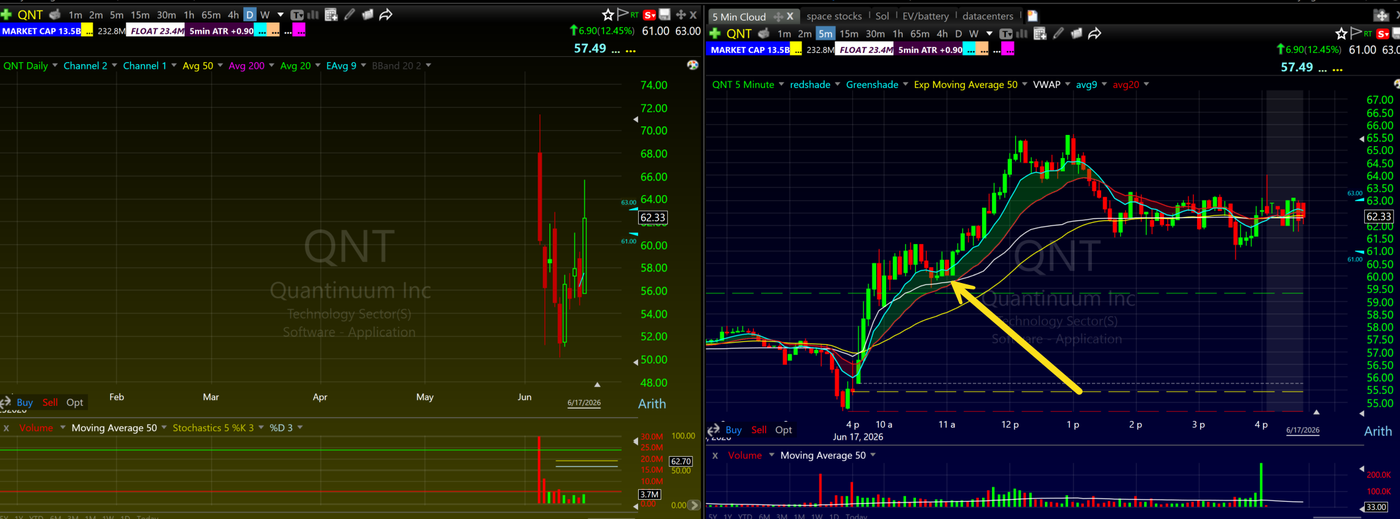Click the QNT symbol field in the 5 Minute chart
Image resolution: width=1400 pixels, height=519 pixels.
tap(738, 33)
